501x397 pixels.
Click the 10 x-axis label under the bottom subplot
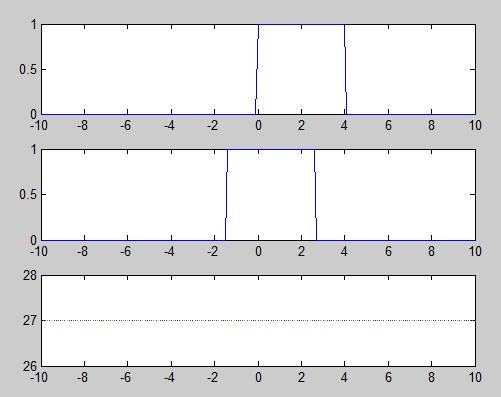coord(475,377)
